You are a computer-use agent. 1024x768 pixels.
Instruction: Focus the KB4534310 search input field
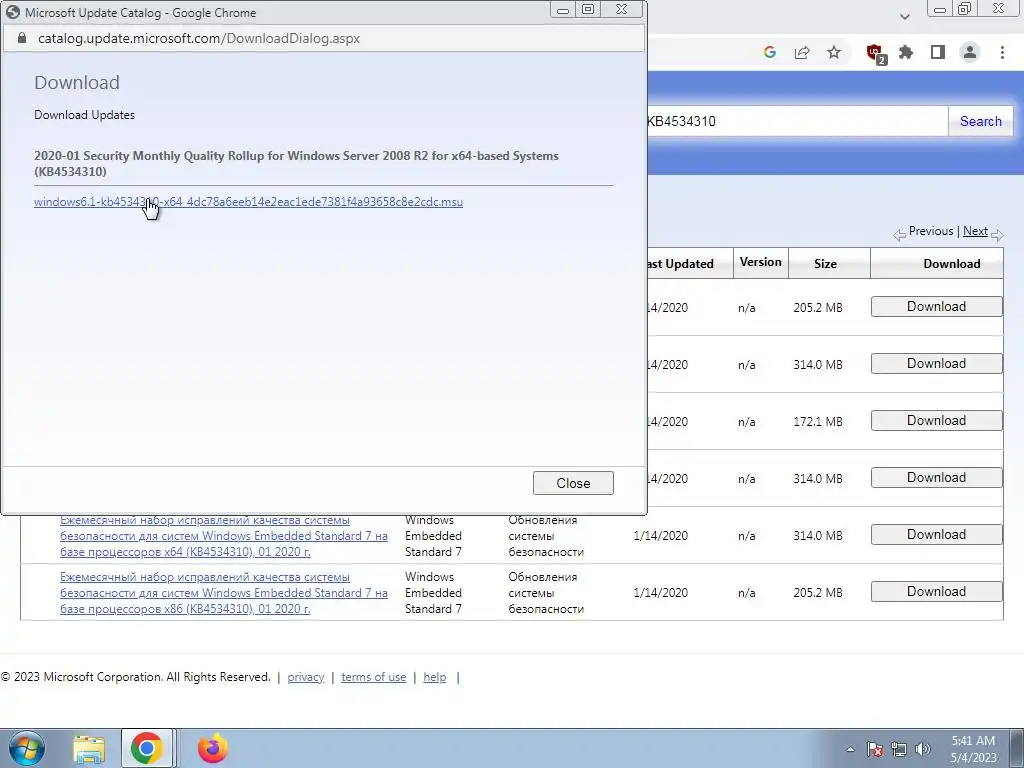[x=797, y=121]
